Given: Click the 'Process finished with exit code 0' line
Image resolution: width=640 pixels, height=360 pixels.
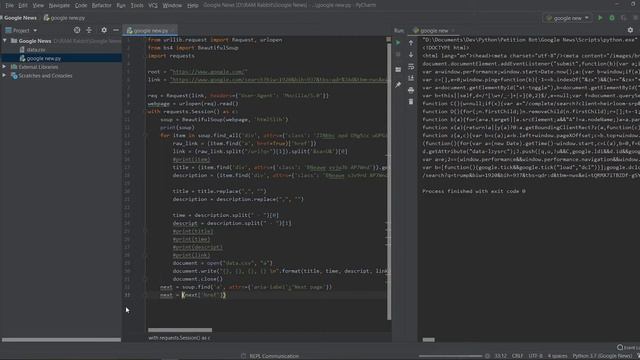Looking at the screenshot, I should [x=474, y=191].
